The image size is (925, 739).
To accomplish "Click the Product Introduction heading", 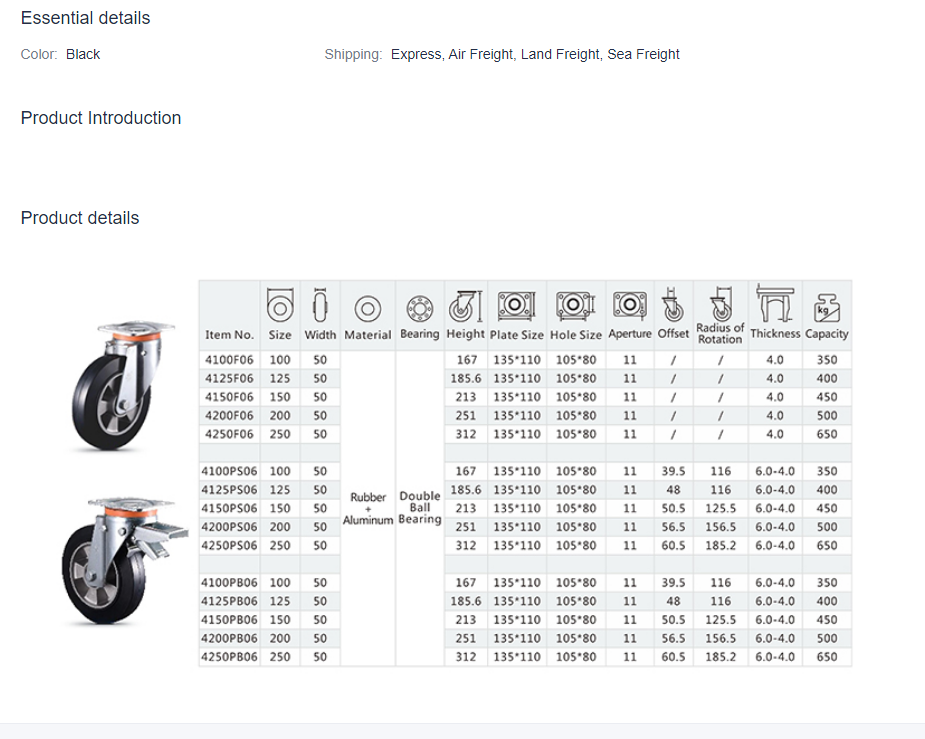I will [101, 118].
